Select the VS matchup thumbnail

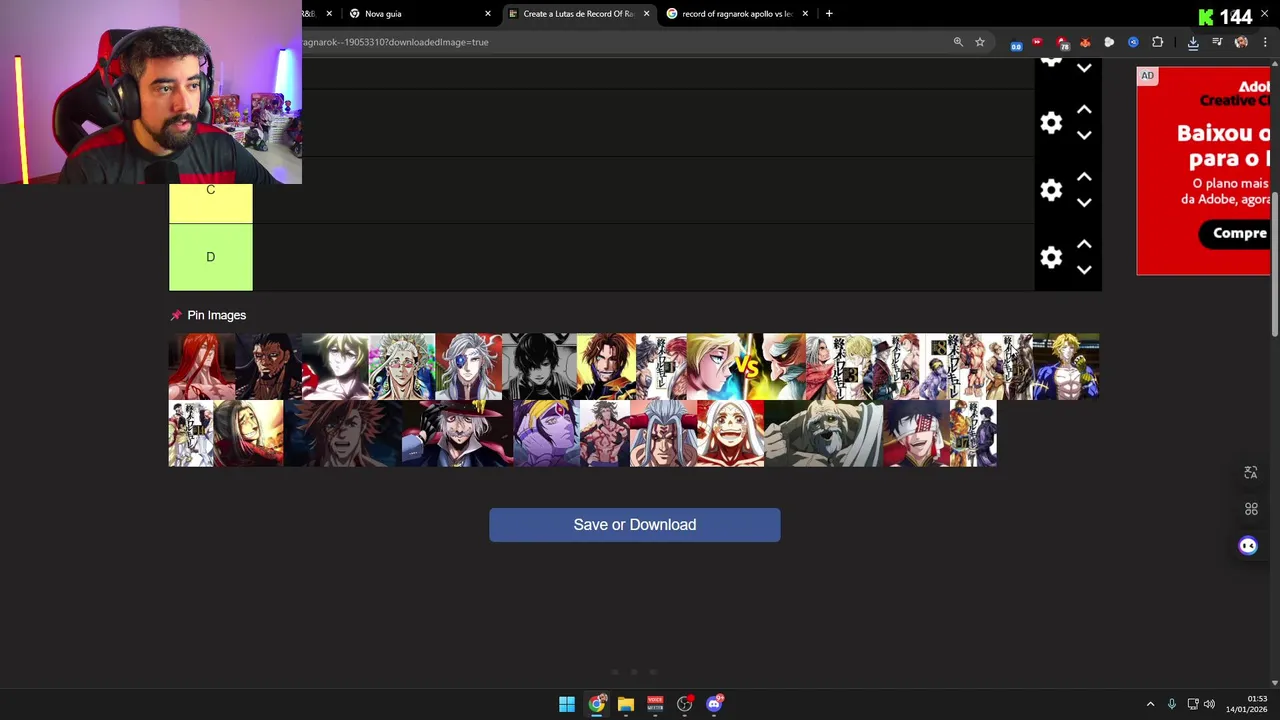coord(746,367)
